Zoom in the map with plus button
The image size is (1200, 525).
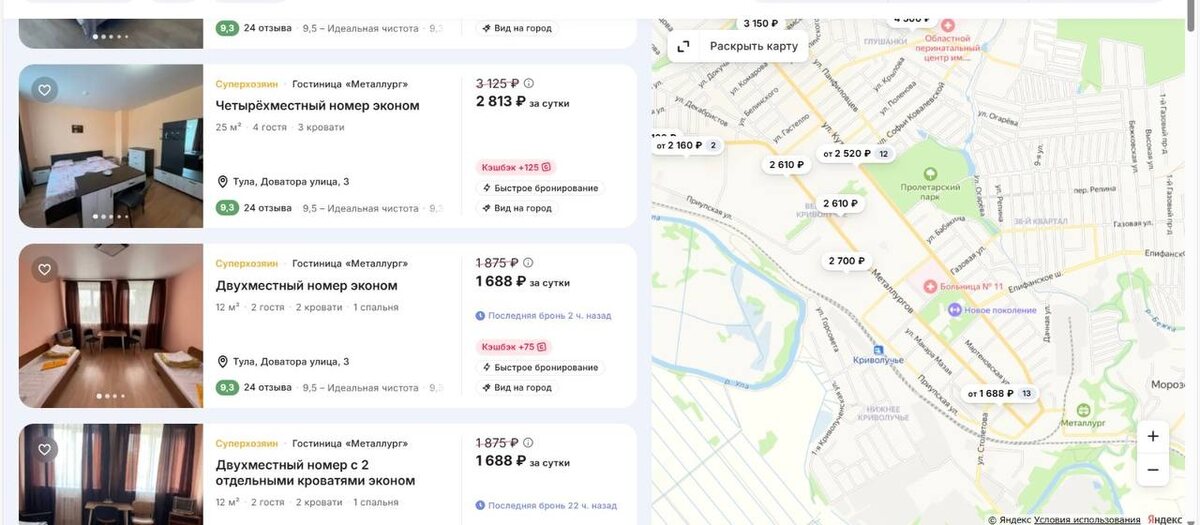tap(1153, 437)
